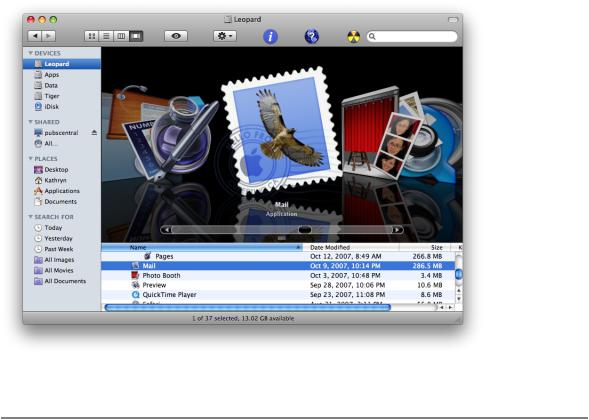589x420 pixels.
Task: Show All Images smart search
Action: [x=62, y=260]
